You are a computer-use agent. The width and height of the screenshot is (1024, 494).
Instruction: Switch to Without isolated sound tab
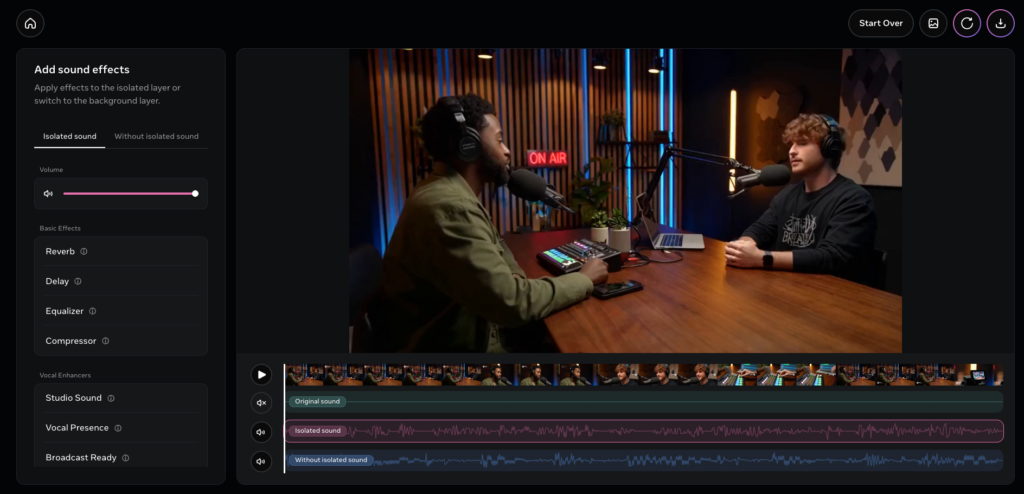(x=156, y=136)
